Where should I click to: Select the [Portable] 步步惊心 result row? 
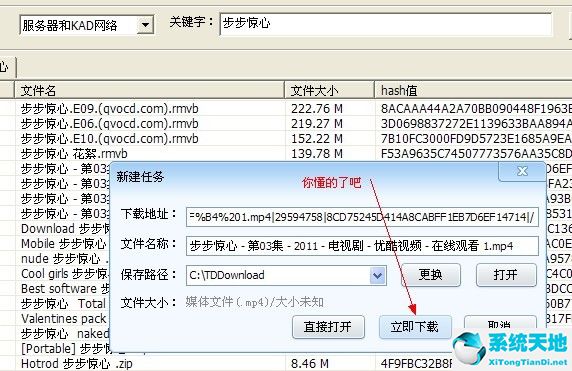(65, 348)
